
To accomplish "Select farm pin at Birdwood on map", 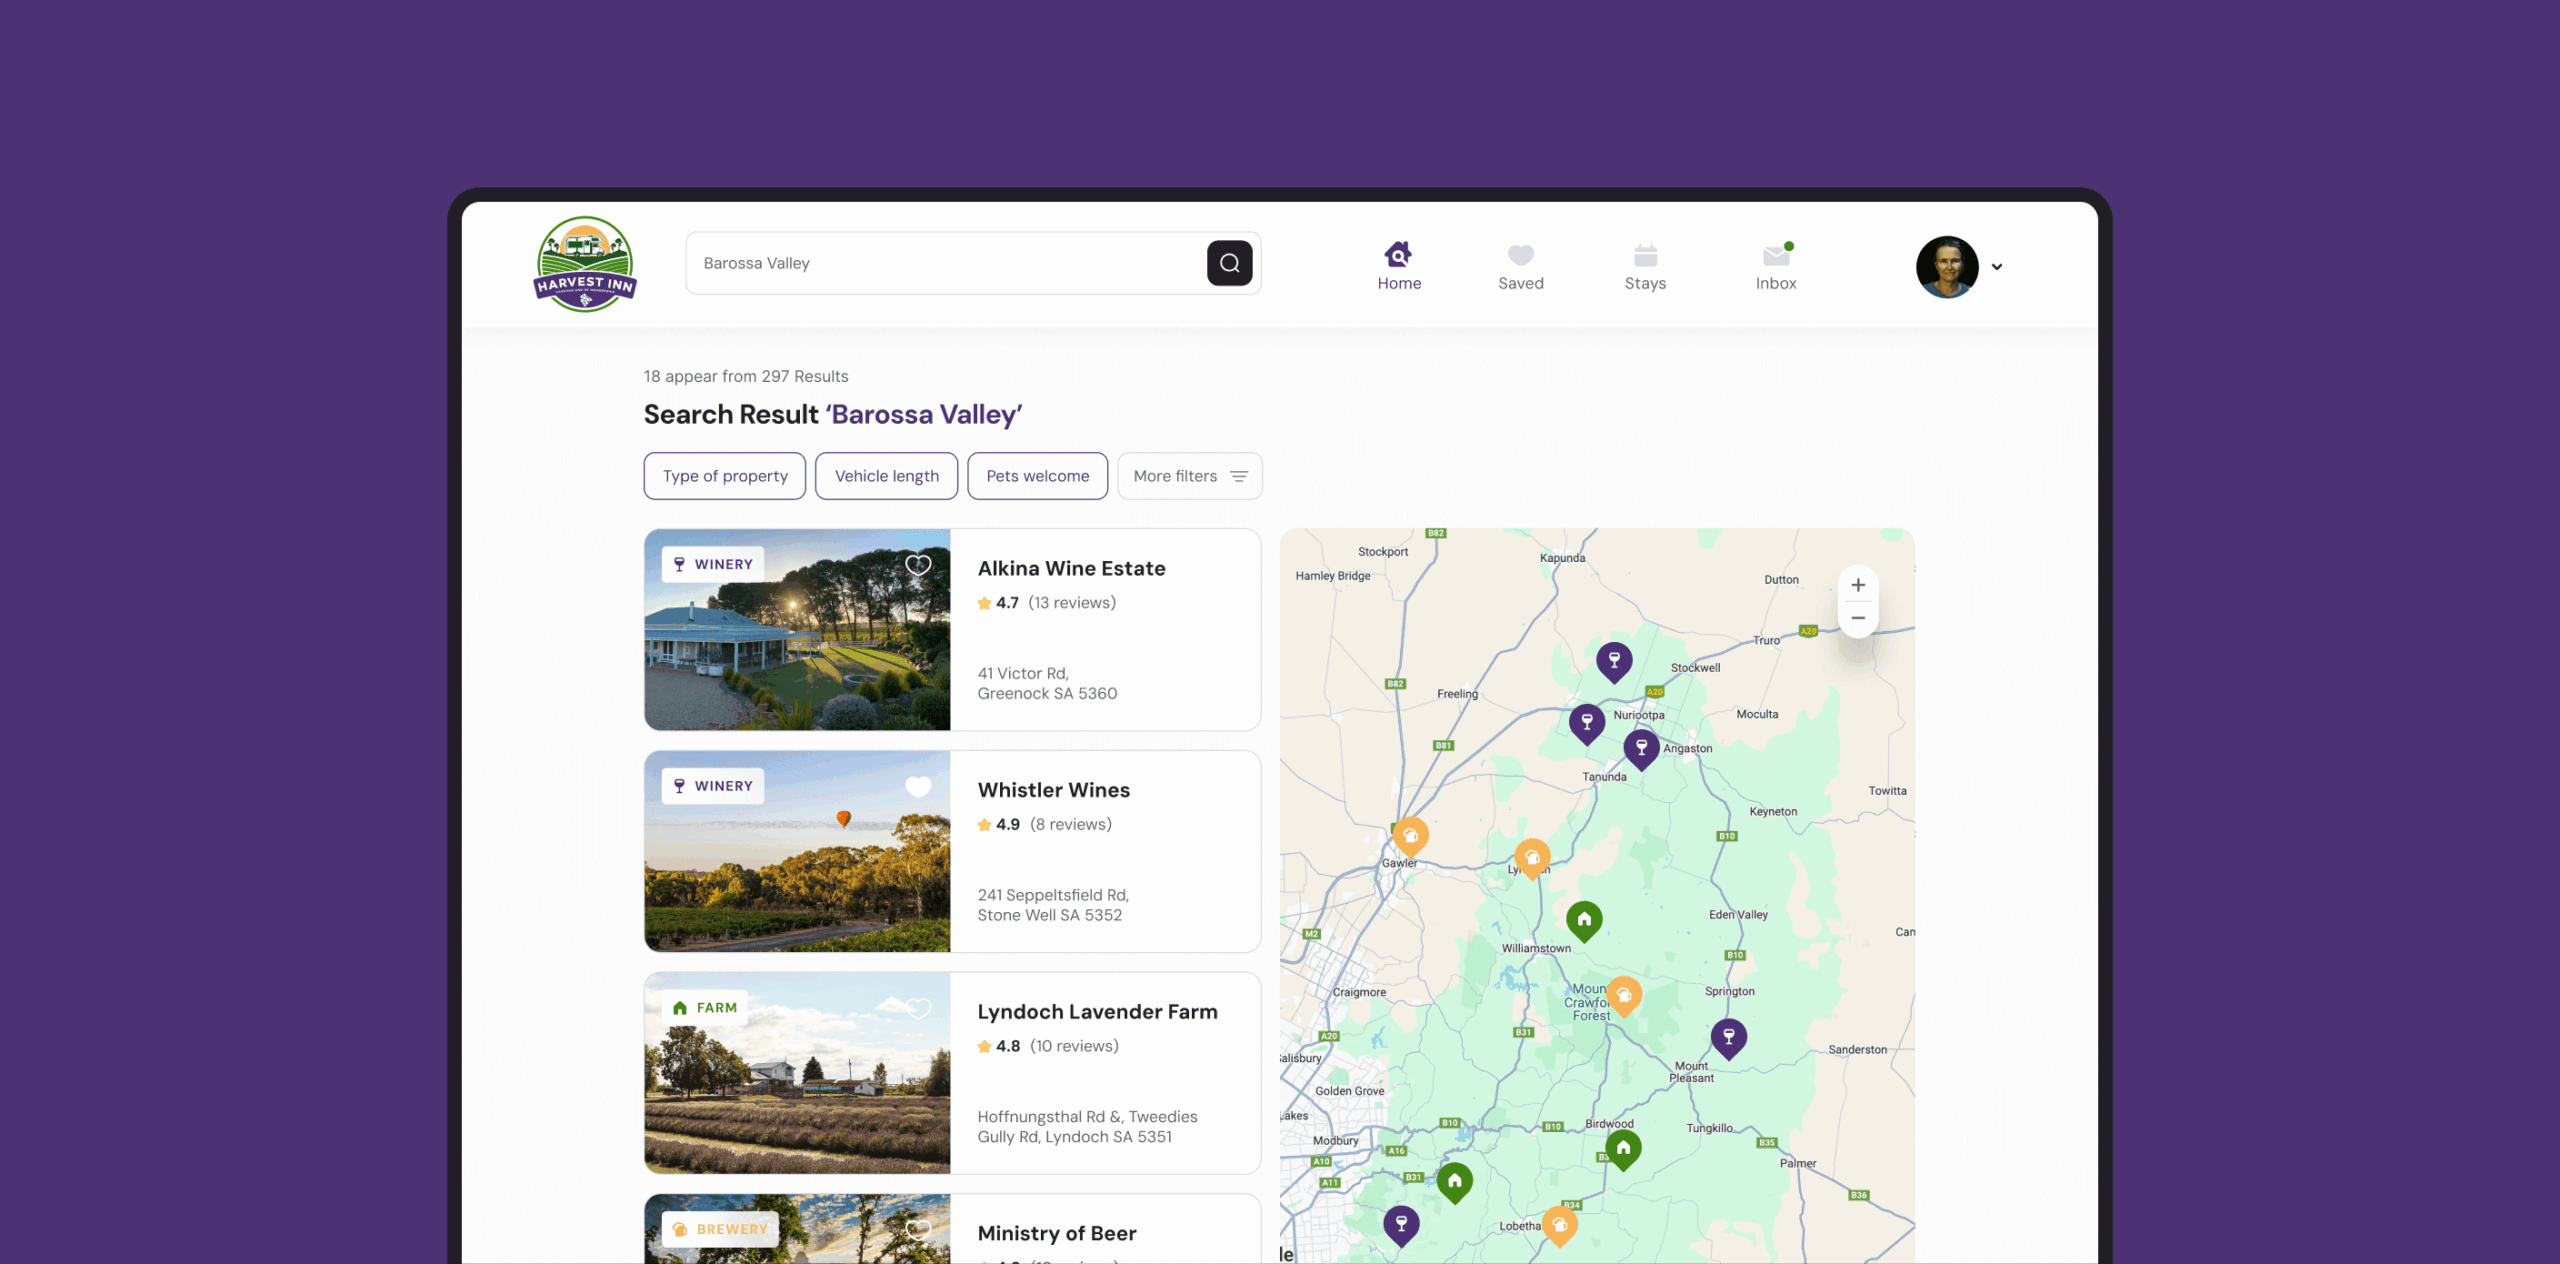I will pyautogui.click(x=1622, y=1150).
